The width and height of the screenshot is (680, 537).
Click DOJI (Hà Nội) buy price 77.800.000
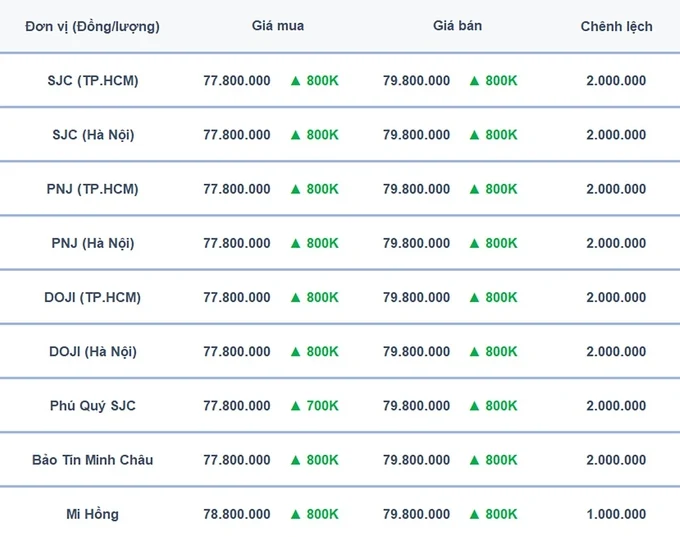coord(237,352)
